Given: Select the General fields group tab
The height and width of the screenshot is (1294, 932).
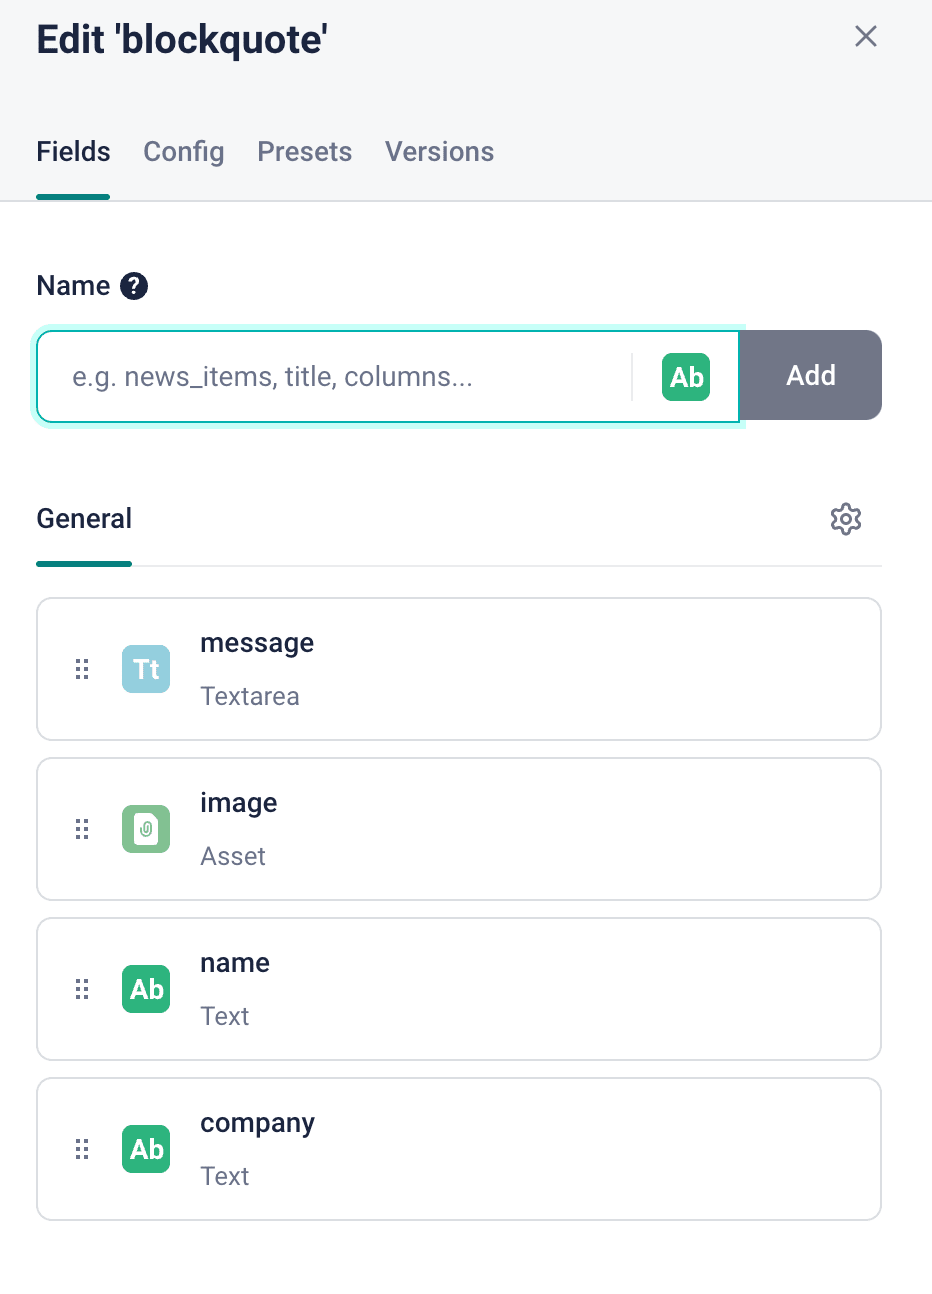Looking at the screenshot, I should [x=84, y=519].
